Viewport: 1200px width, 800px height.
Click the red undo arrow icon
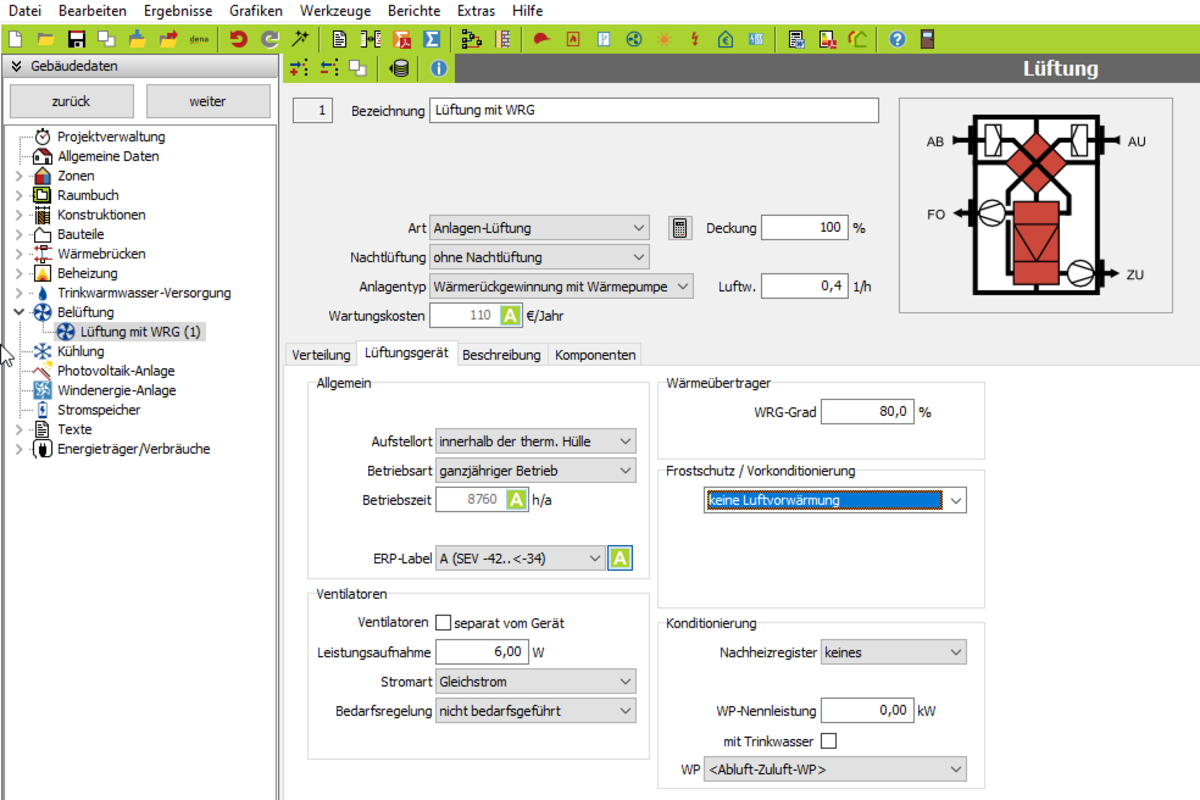[x=238, y=39]
